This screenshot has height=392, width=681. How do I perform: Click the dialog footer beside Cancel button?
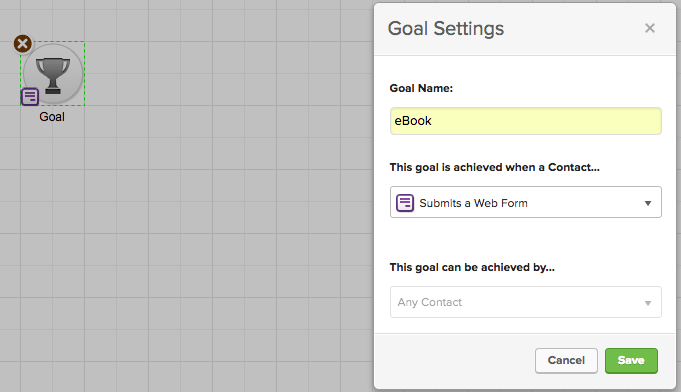454,361
